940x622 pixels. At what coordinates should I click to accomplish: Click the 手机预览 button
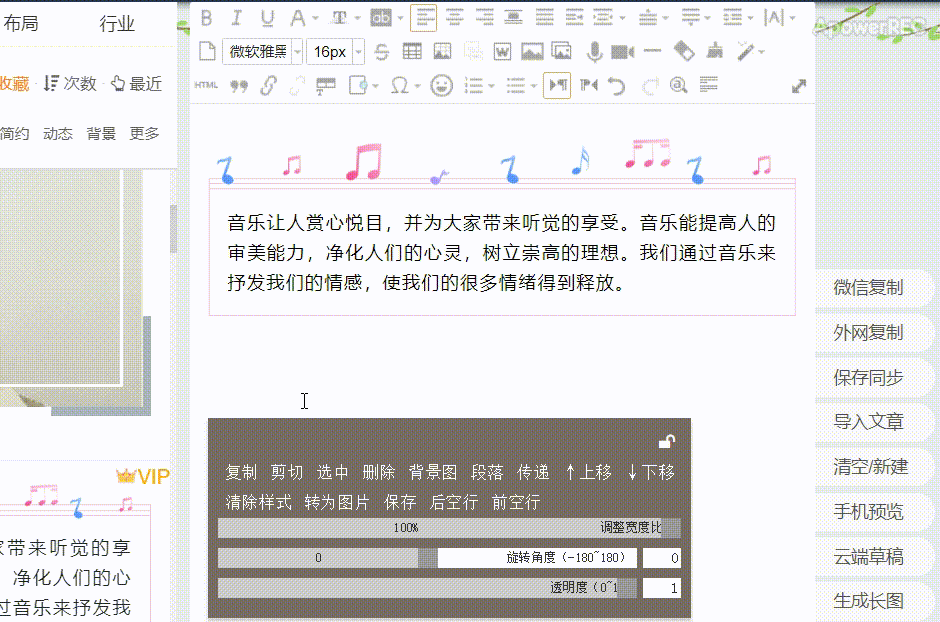869,512
